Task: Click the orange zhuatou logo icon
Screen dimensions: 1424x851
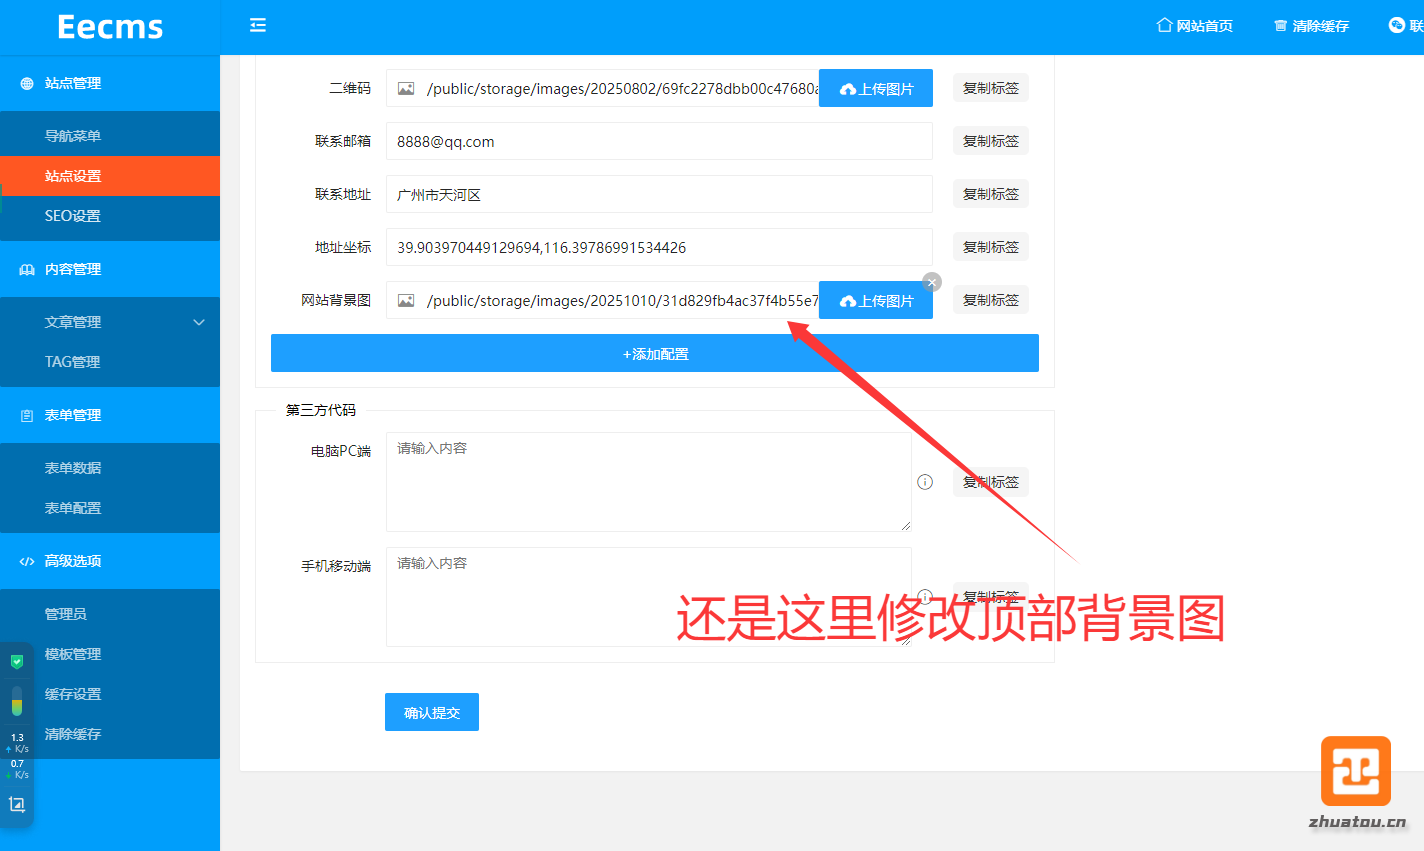Action: coord(1355,771)
